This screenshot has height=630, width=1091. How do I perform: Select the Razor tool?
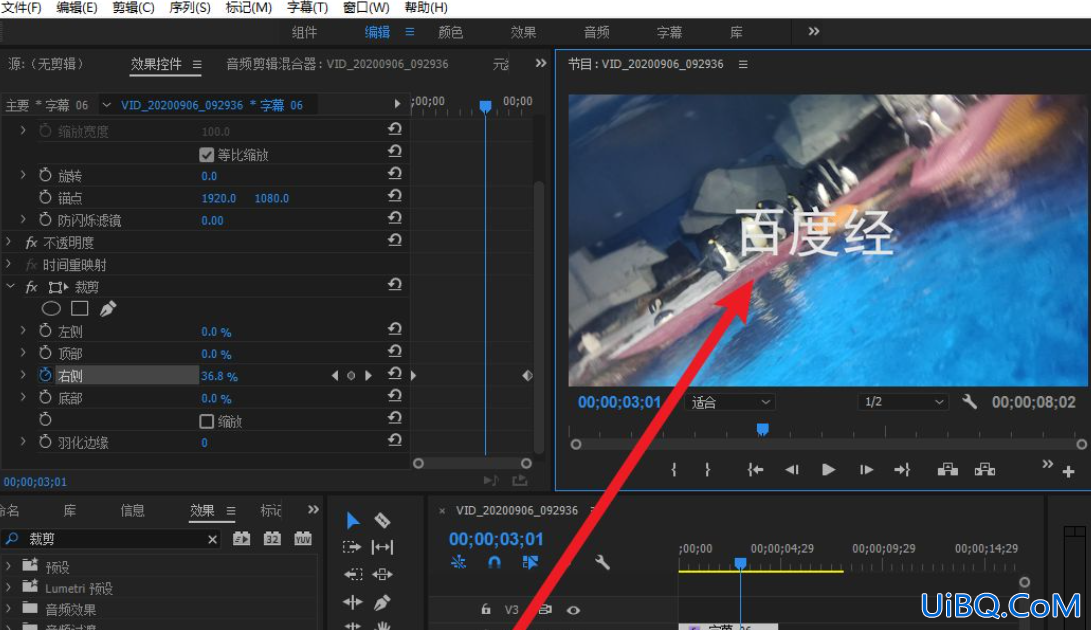coord(382,520)
